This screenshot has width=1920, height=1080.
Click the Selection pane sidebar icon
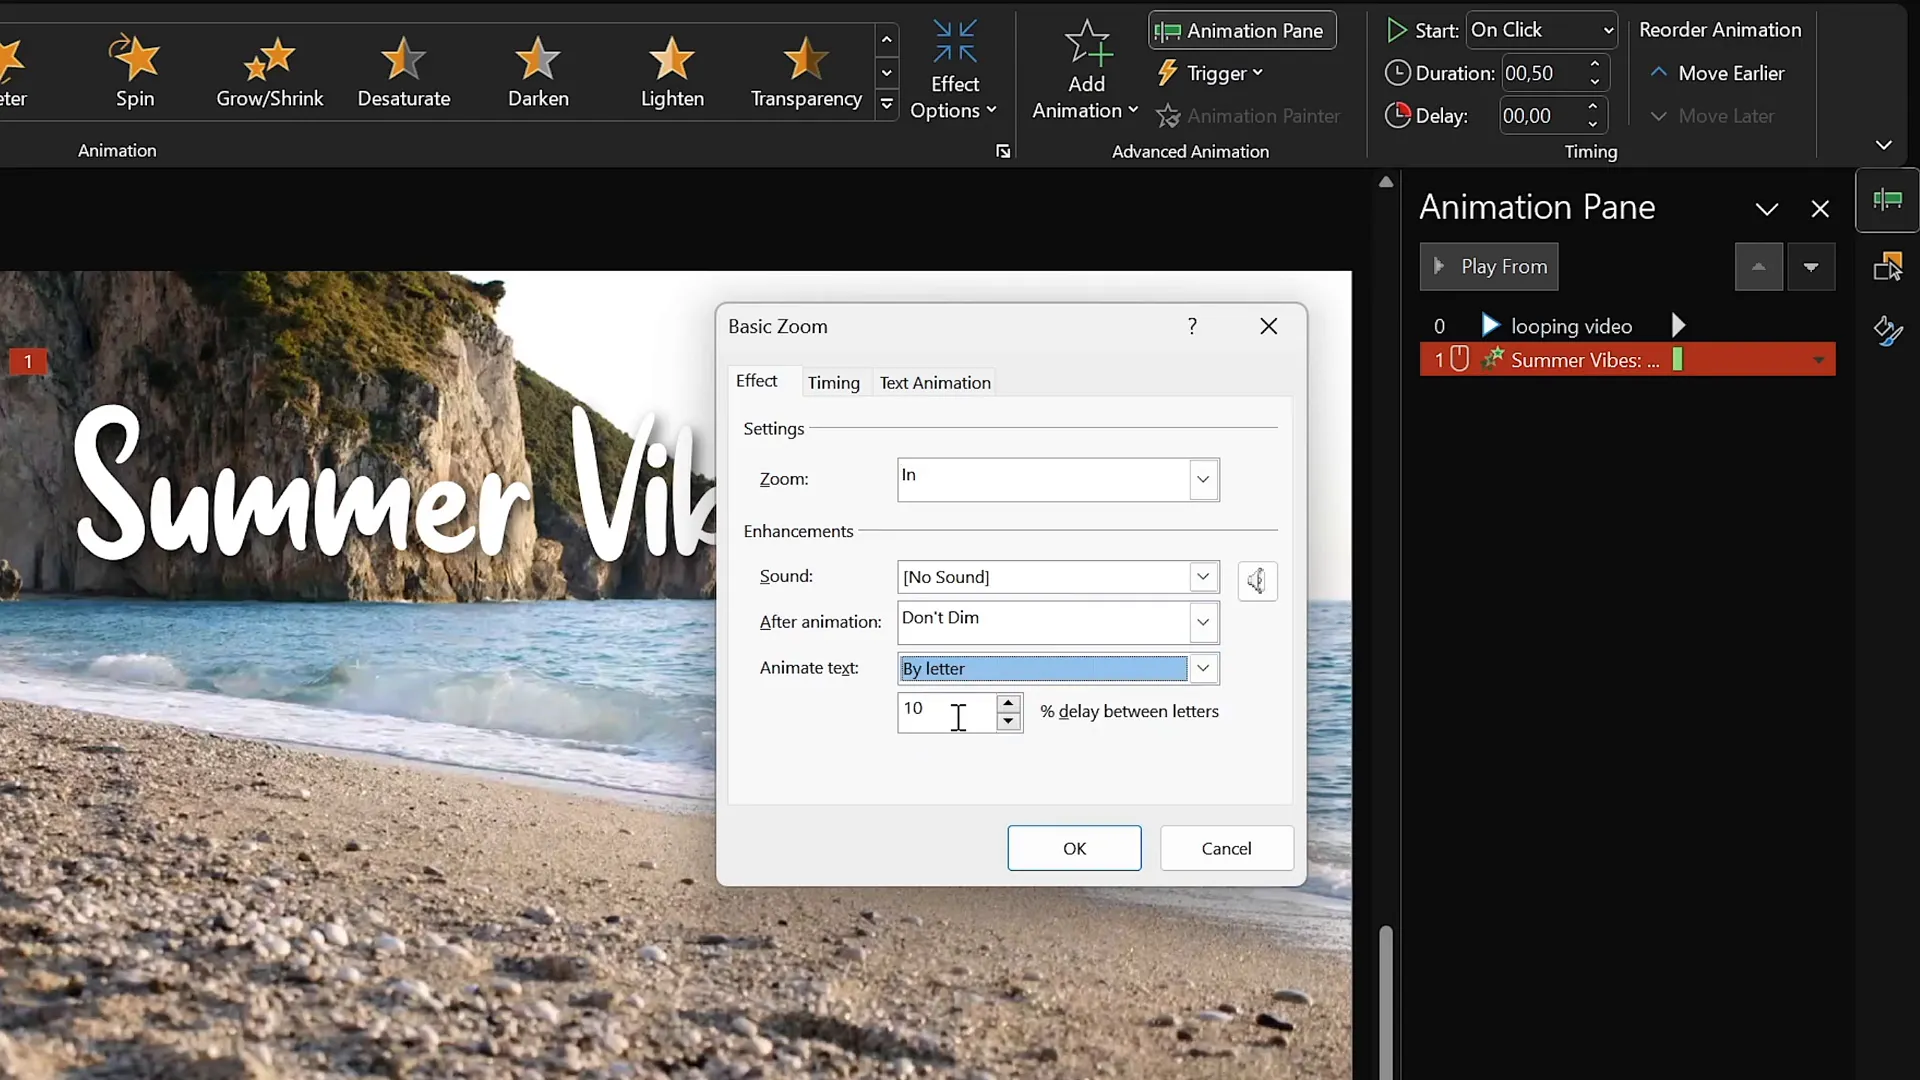1887,267
